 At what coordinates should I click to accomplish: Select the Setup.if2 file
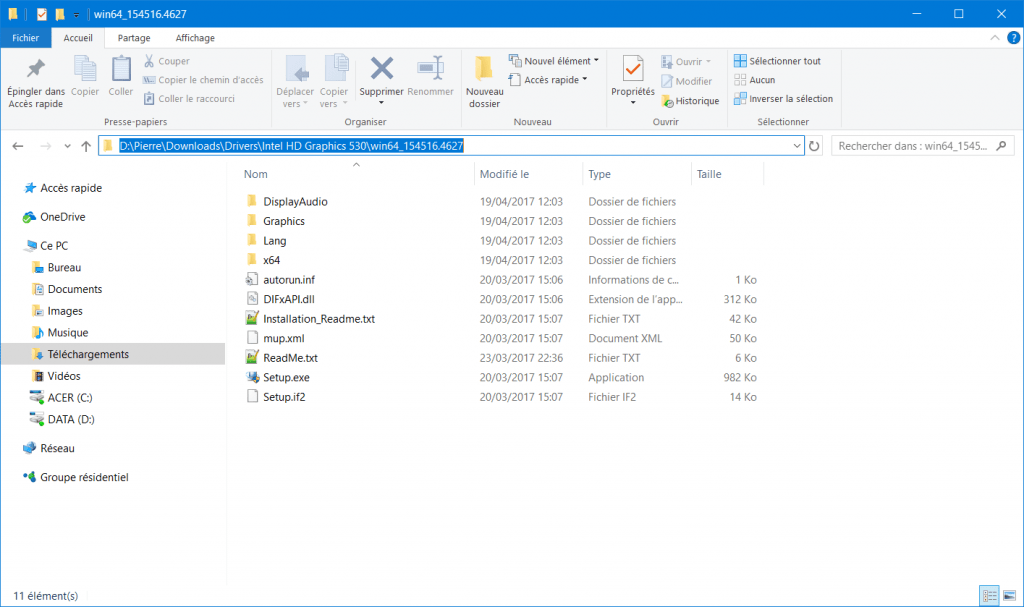[284, 397]
